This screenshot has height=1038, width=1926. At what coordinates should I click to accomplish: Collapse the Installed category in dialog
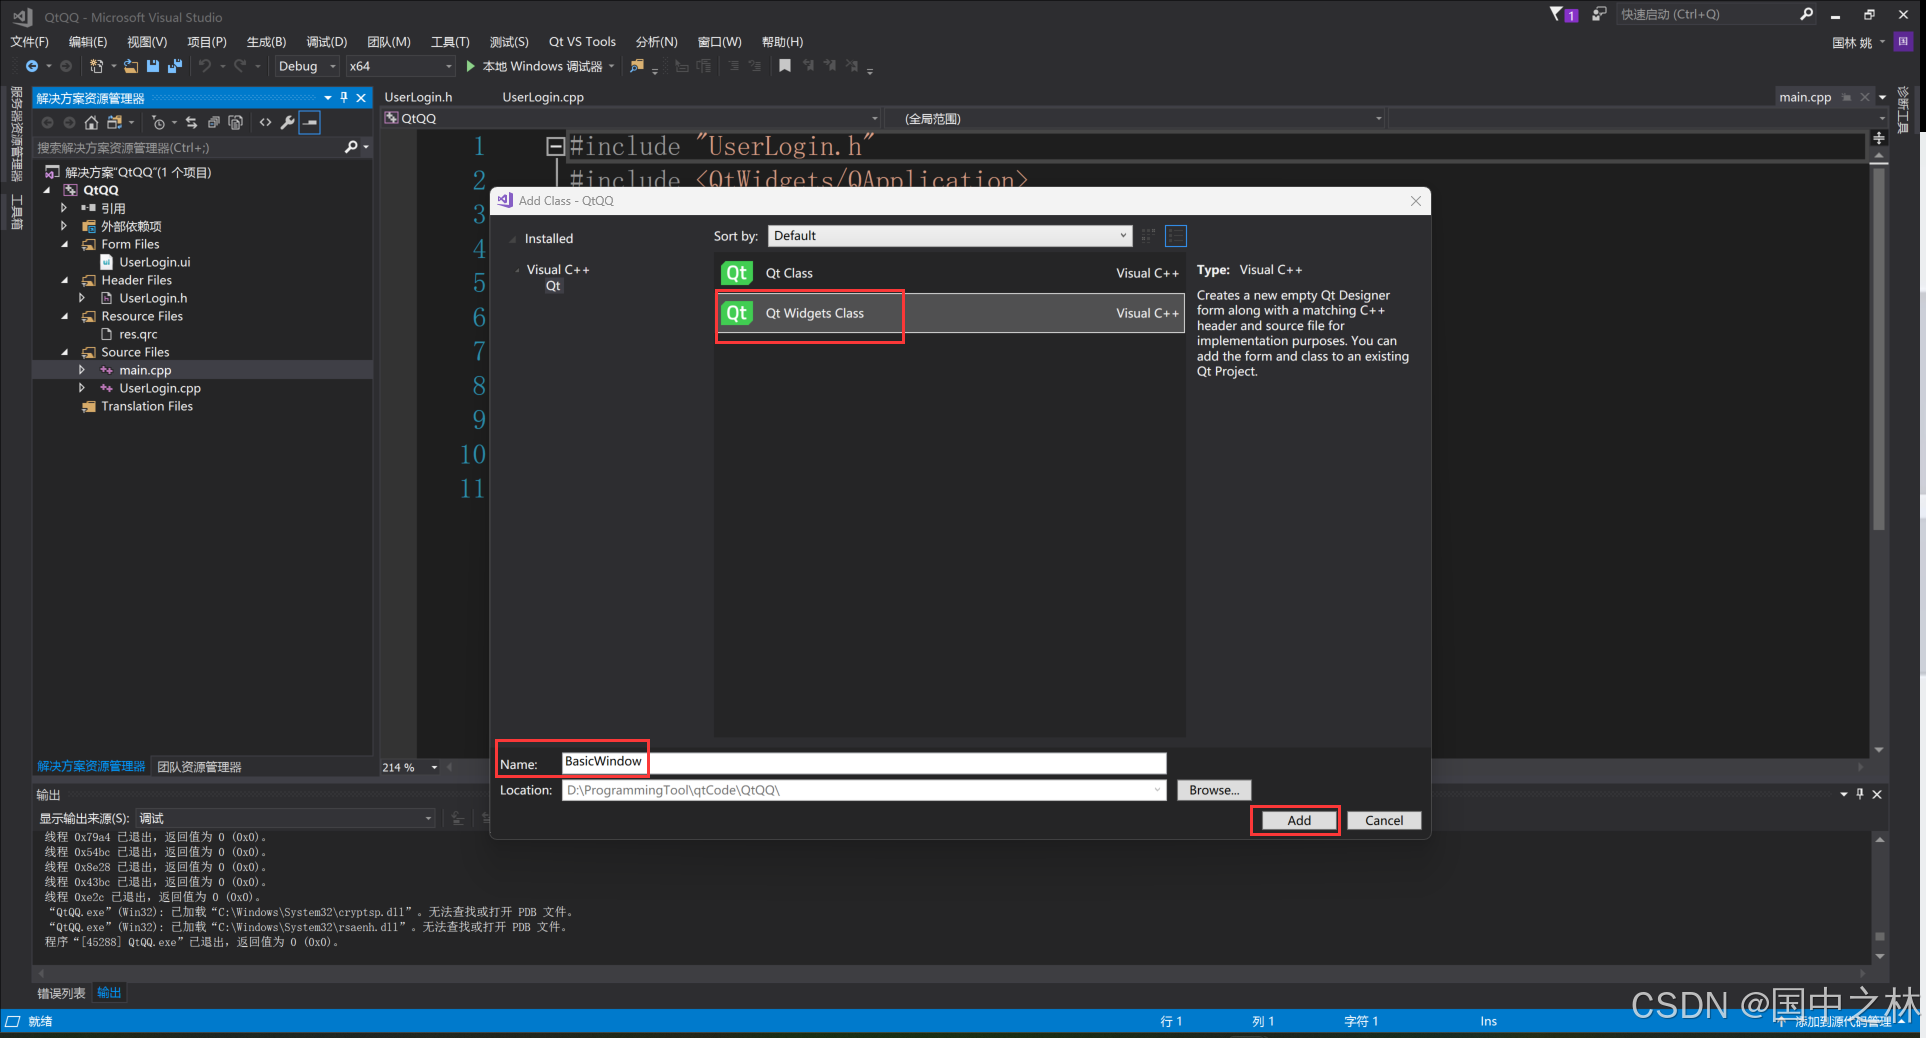(x=514, y=239)
